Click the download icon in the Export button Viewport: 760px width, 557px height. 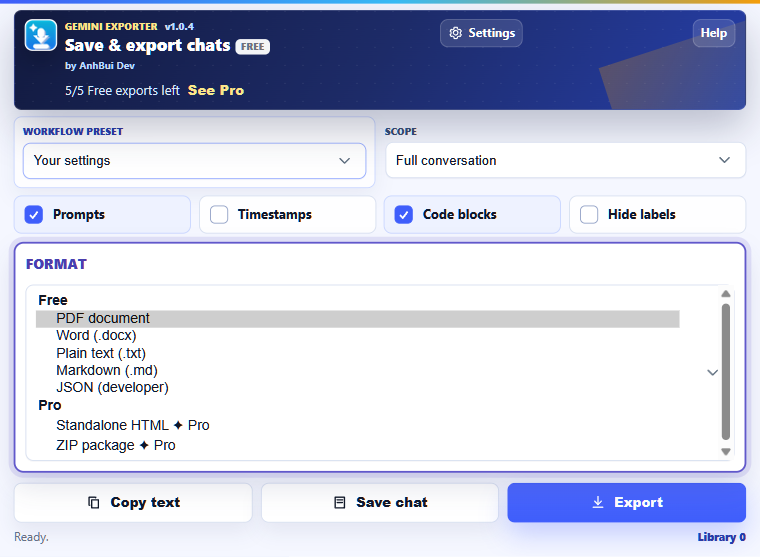[x=598, y=502]
